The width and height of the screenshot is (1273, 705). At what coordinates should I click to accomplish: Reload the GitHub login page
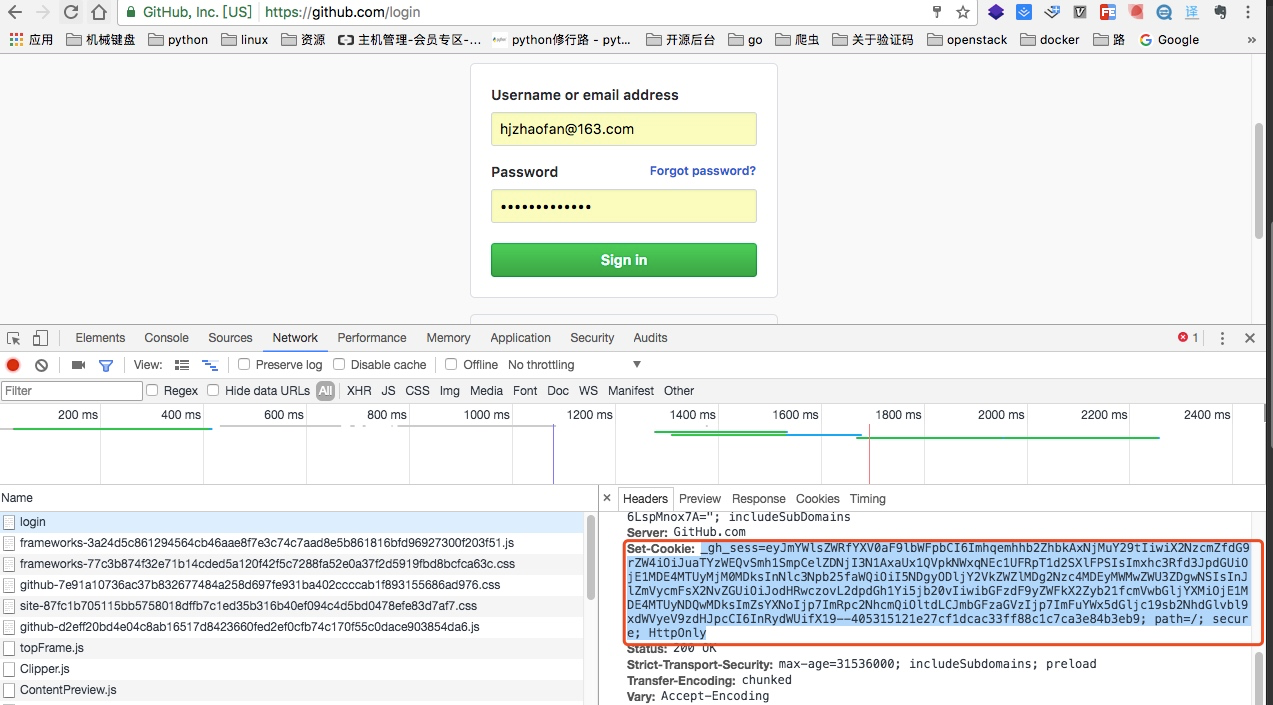[71, 13]
